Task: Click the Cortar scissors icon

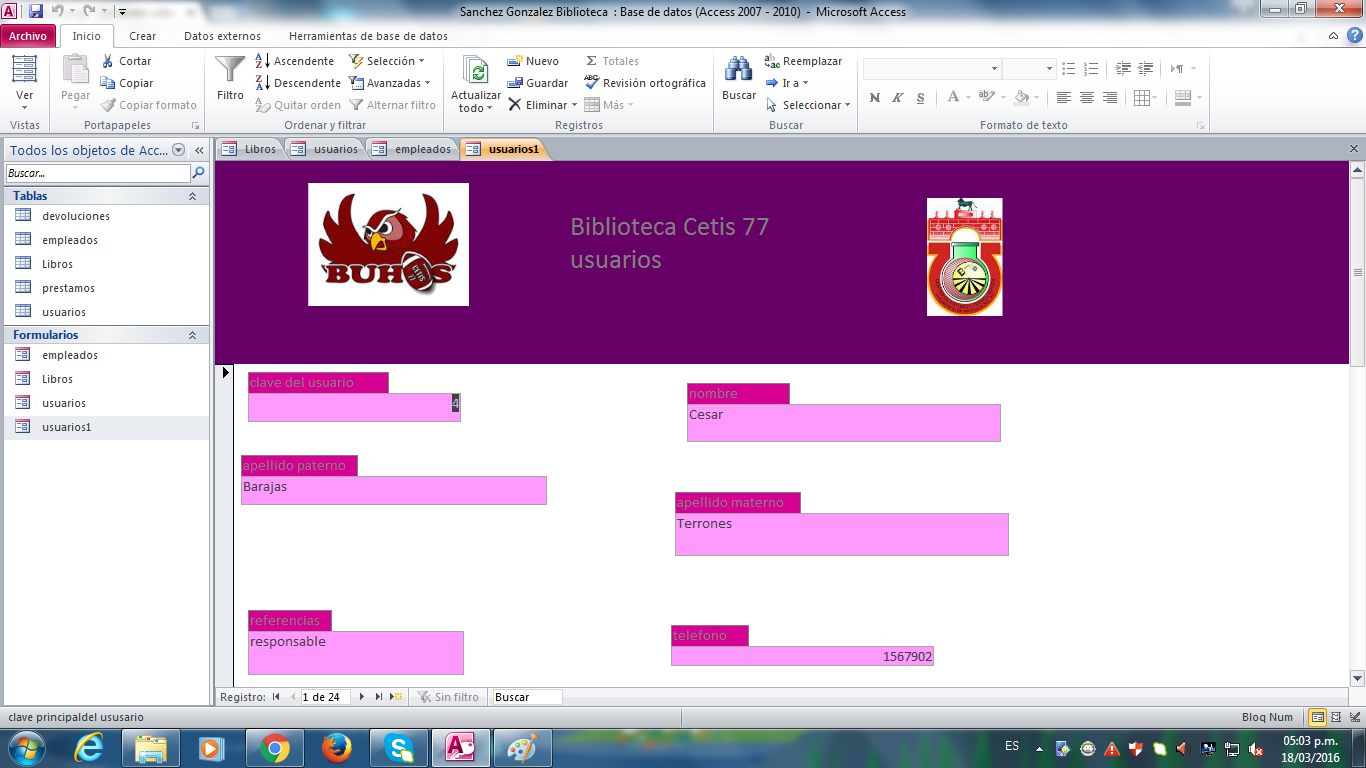Action: click(x=108, y=61)
